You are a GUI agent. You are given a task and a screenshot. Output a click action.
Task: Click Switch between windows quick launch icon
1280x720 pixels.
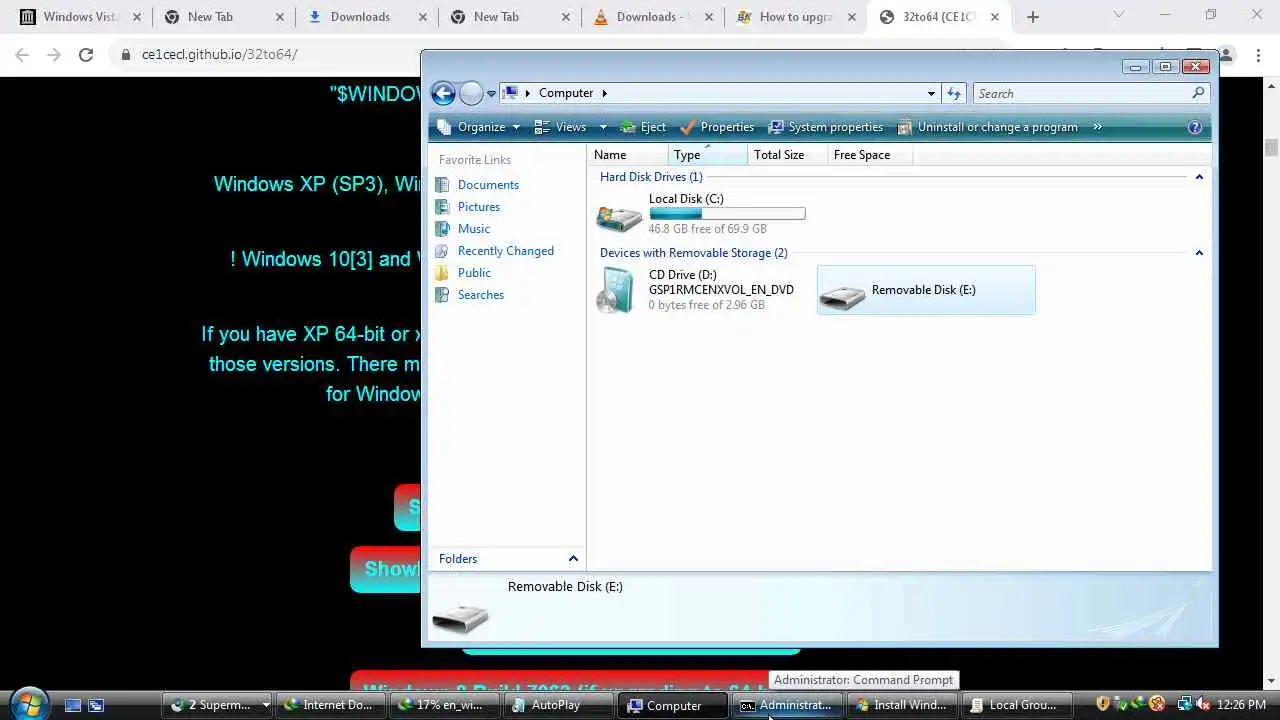(96, 705)
